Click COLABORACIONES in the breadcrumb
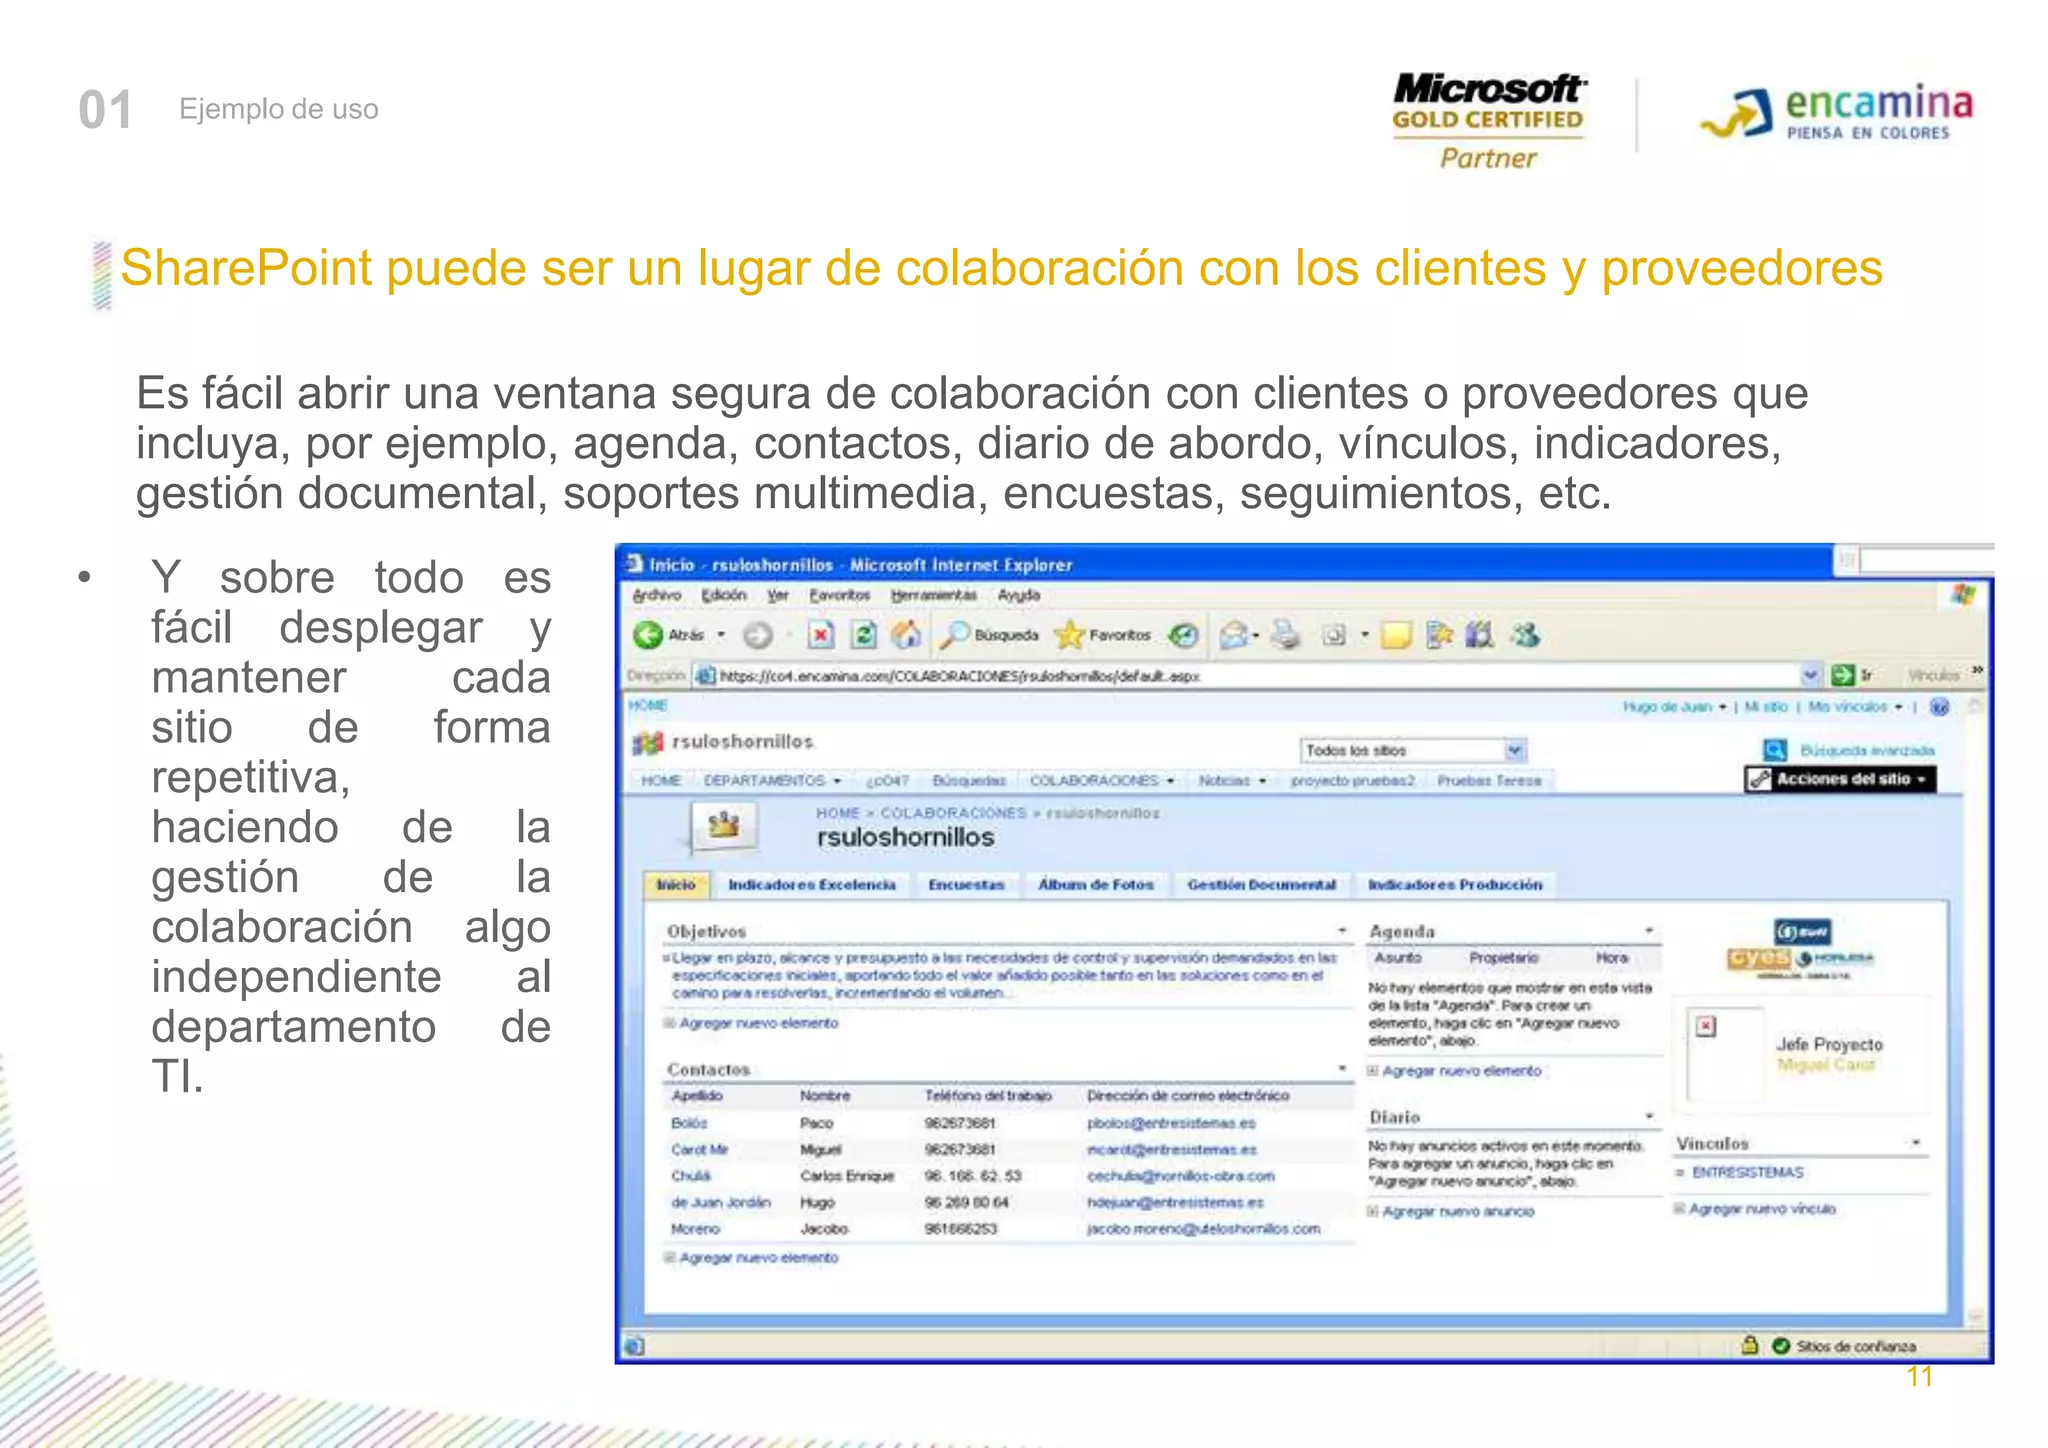2048x1448 pixels. coord(953,813)
